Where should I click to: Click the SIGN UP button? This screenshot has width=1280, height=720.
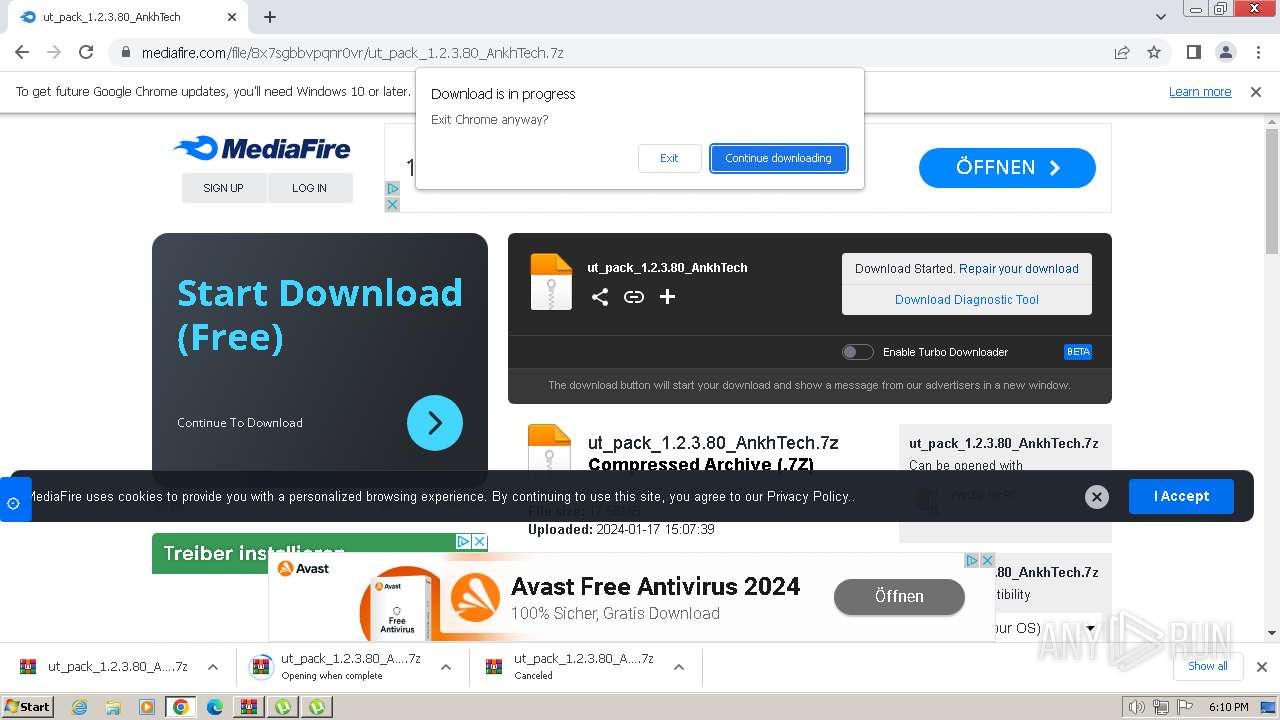224,188
